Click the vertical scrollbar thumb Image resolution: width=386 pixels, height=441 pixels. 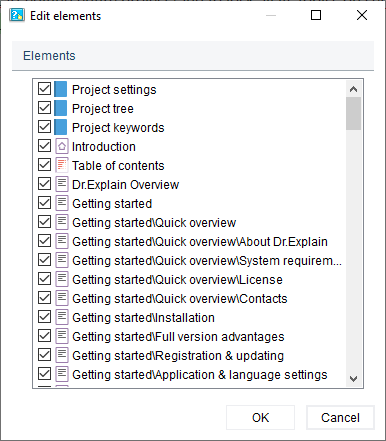(x=353, y=113)
